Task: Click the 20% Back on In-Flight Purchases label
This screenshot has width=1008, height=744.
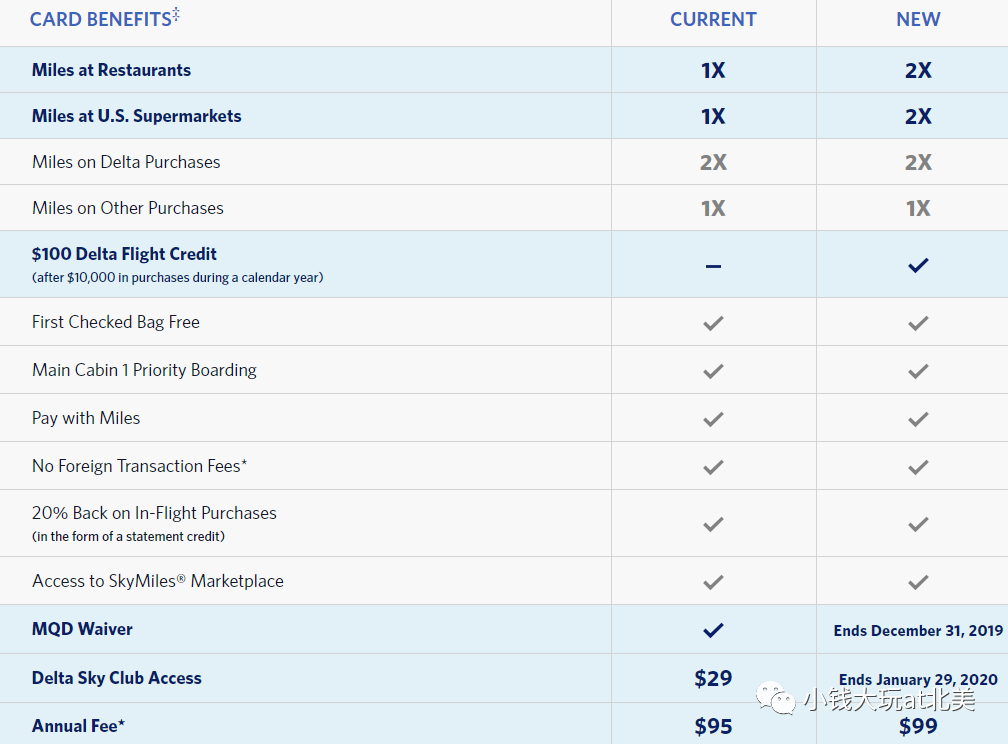Action: (x=154, y=513)
